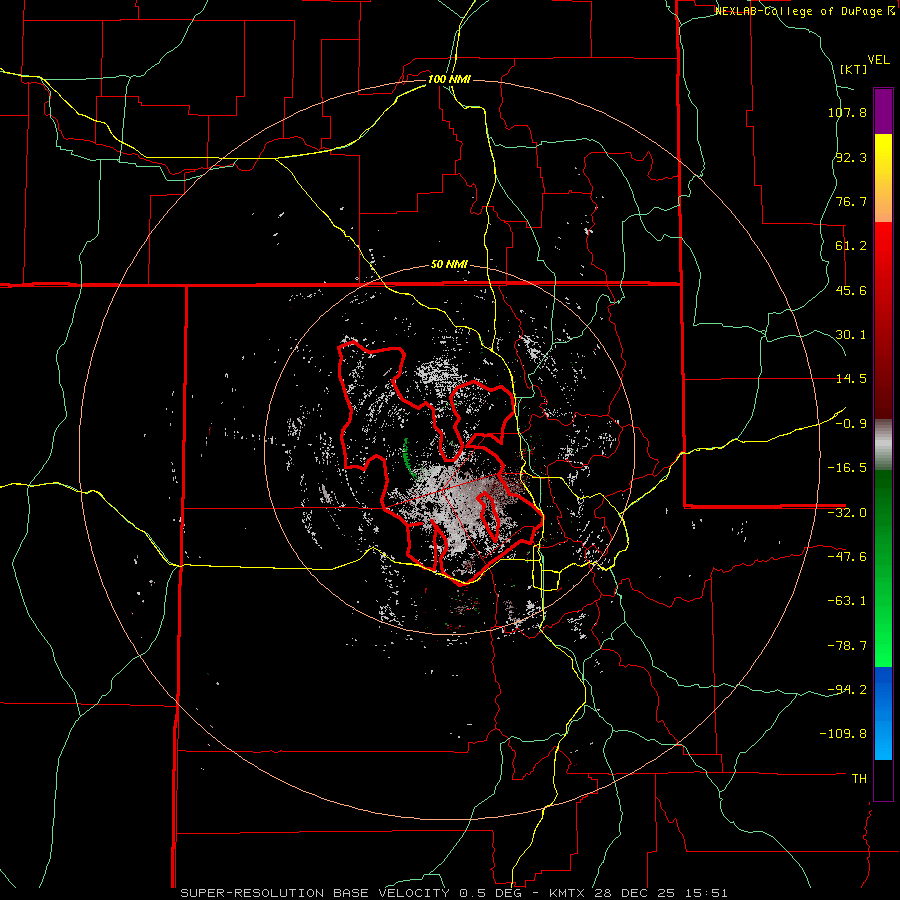Image resolution: width=900 pixels, height=900 pixels.
Task: Click the 107.8 legend value
Action: 847,112
